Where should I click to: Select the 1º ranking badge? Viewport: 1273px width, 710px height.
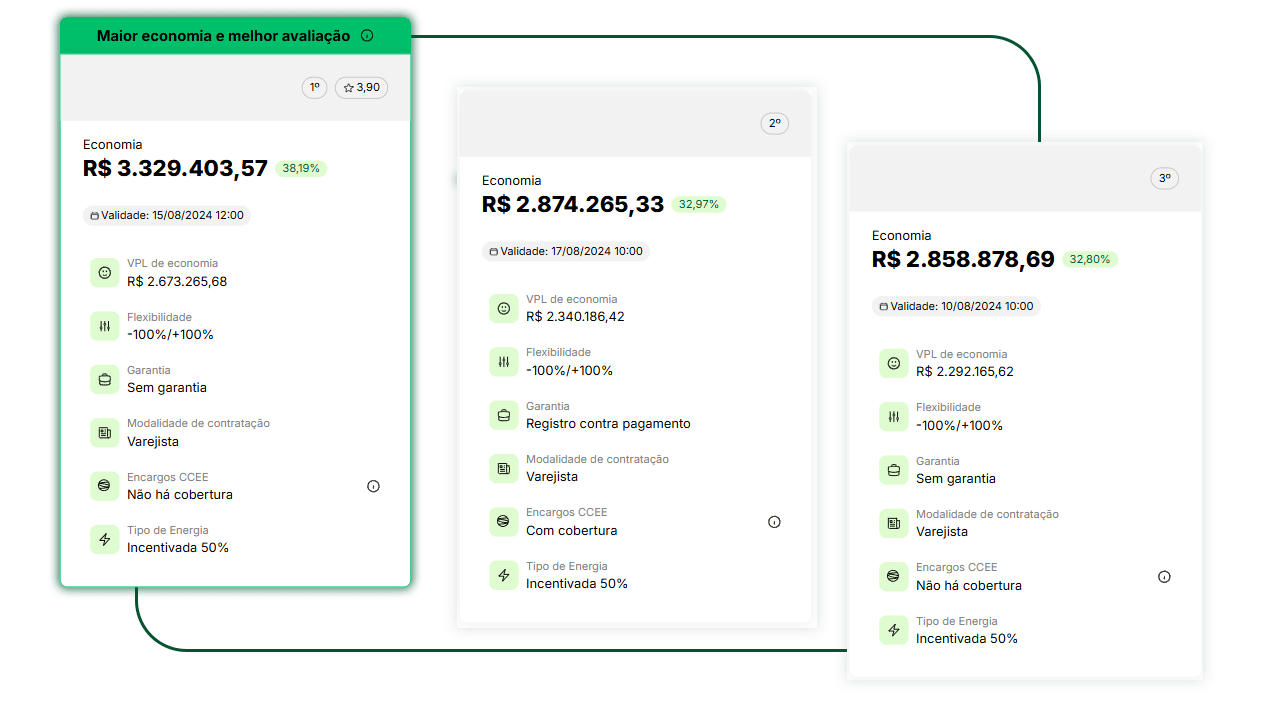[314, 88]
